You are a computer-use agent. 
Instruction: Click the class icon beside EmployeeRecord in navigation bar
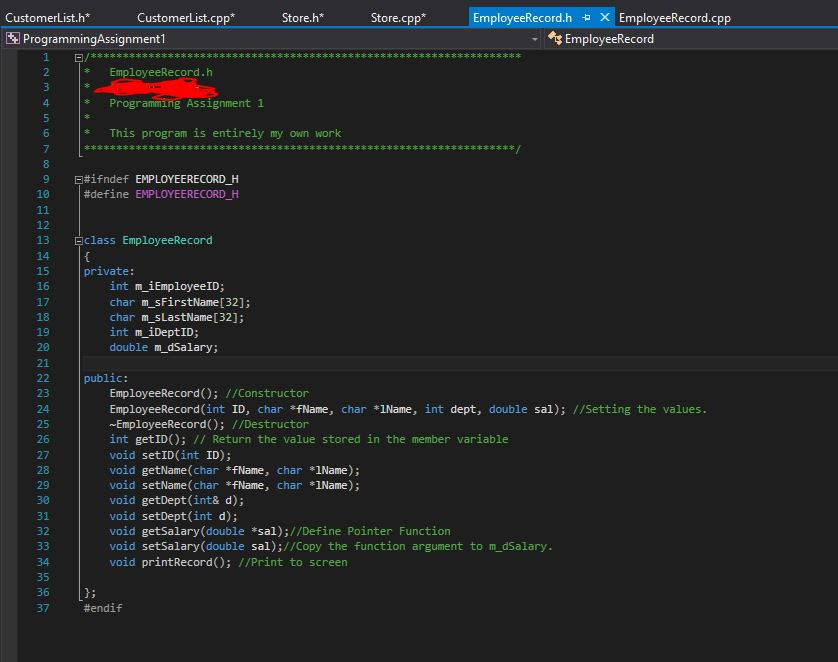(x=555, y=37)
